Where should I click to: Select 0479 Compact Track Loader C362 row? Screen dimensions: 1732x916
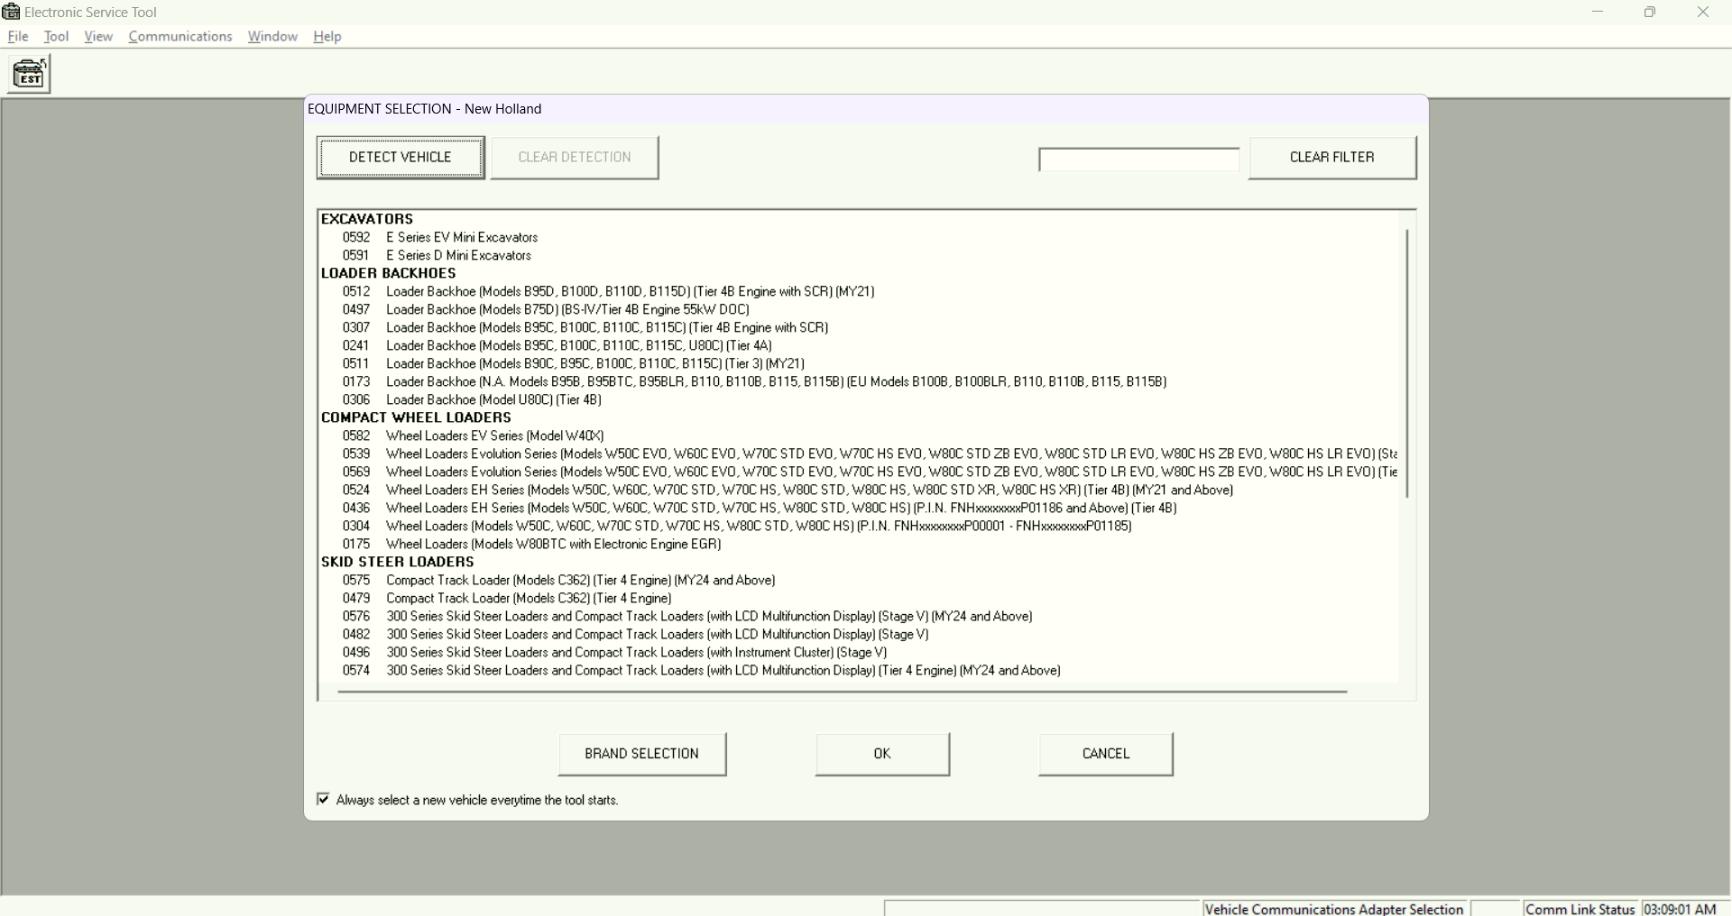point(507,597)
